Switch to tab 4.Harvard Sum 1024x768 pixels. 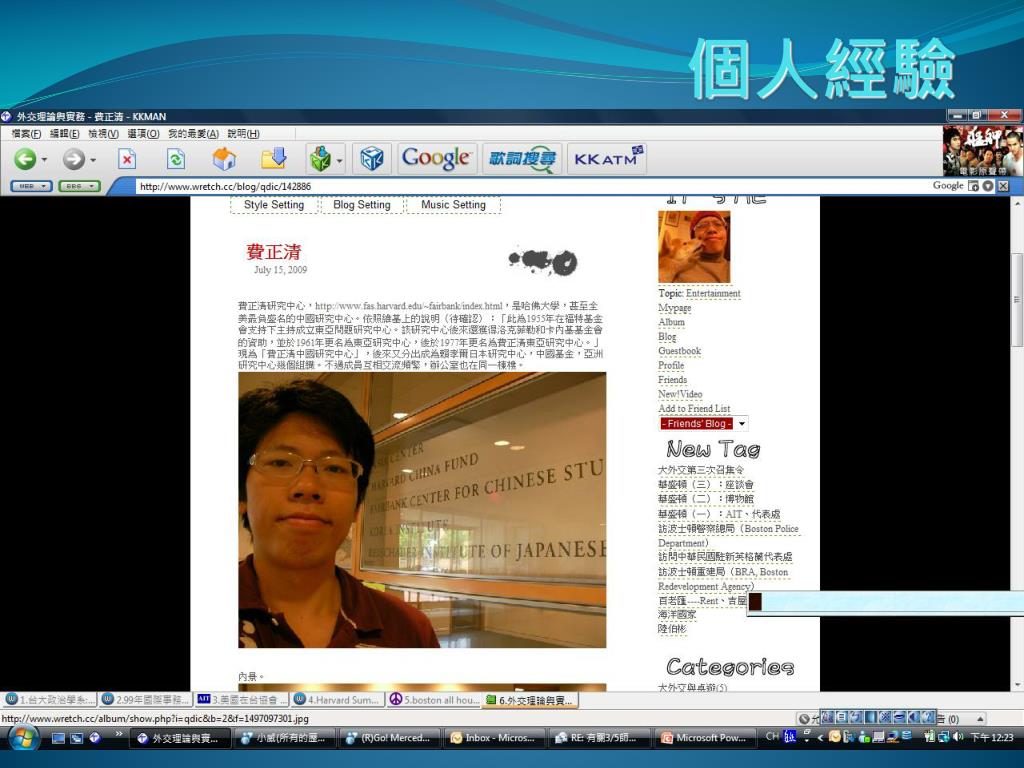(x=338, y=700)
